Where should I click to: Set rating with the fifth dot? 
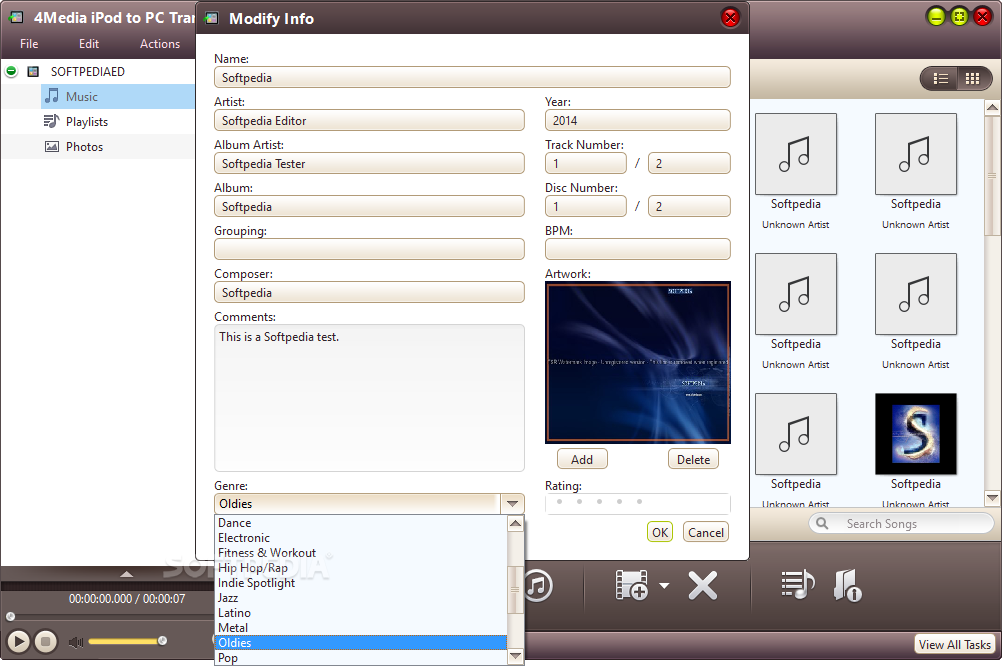pyautogui.click(x=639, y=502)
